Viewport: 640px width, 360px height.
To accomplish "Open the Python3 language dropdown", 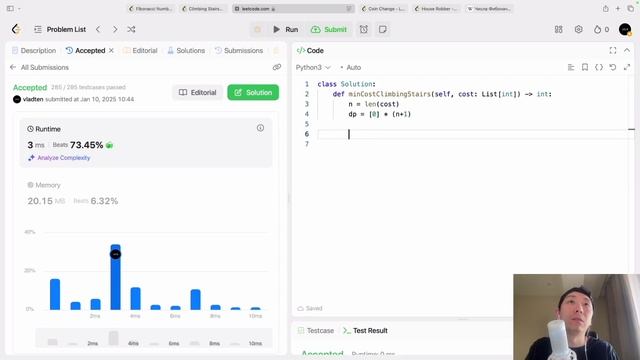I will click(313, 67).
